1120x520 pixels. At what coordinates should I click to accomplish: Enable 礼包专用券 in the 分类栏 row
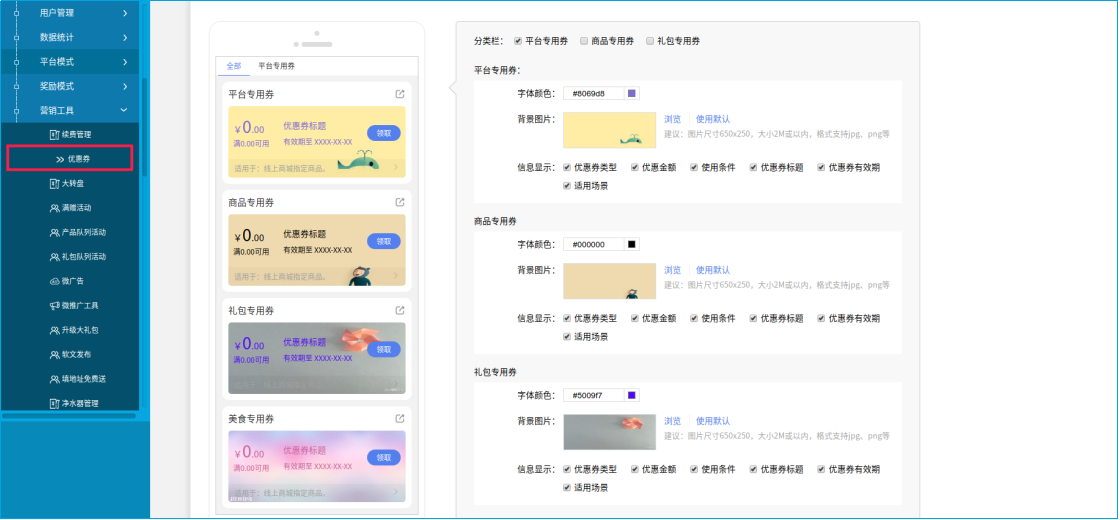pyautogui.click(x=649, y=41)
